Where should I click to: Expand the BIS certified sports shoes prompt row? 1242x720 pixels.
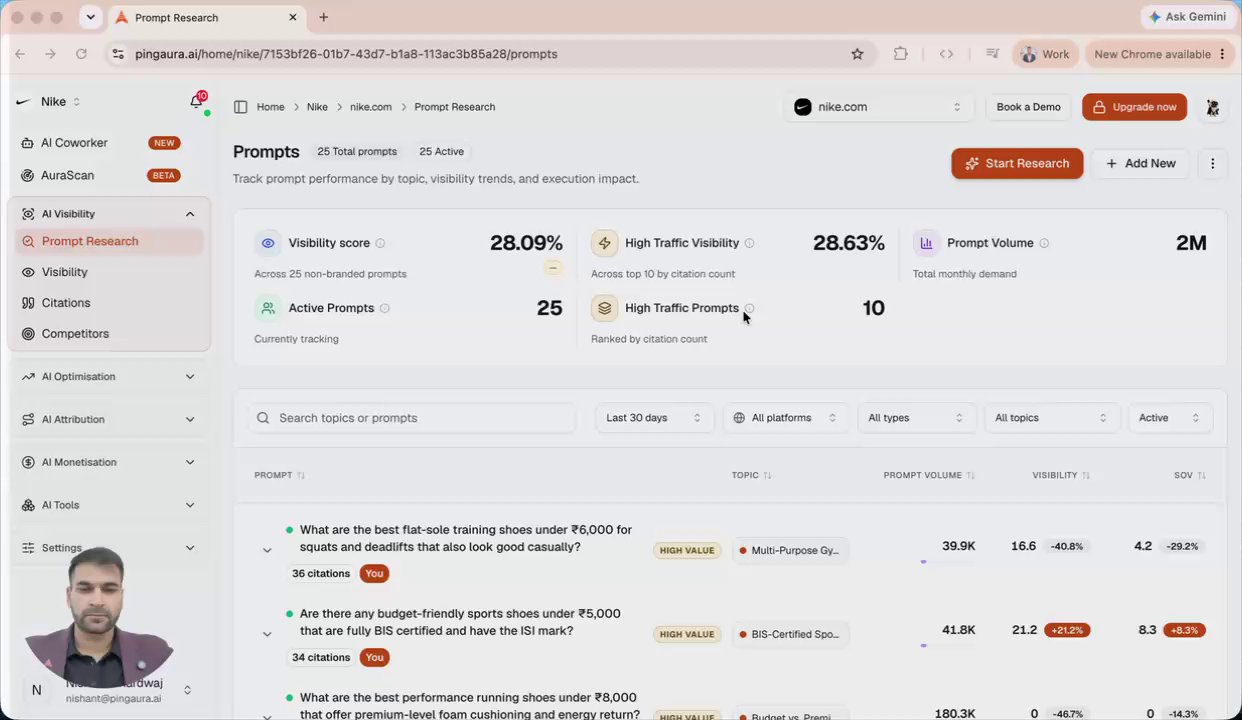pyautogui.click(x=267, y=634)
